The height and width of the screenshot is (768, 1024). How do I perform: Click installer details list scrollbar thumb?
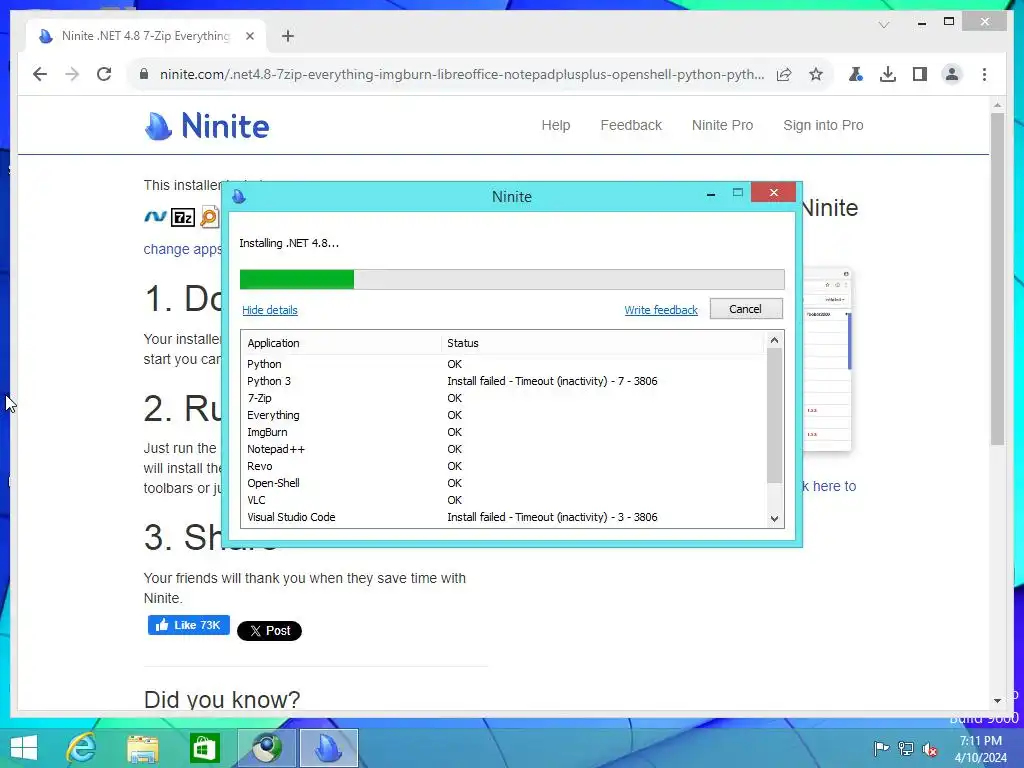774,415
